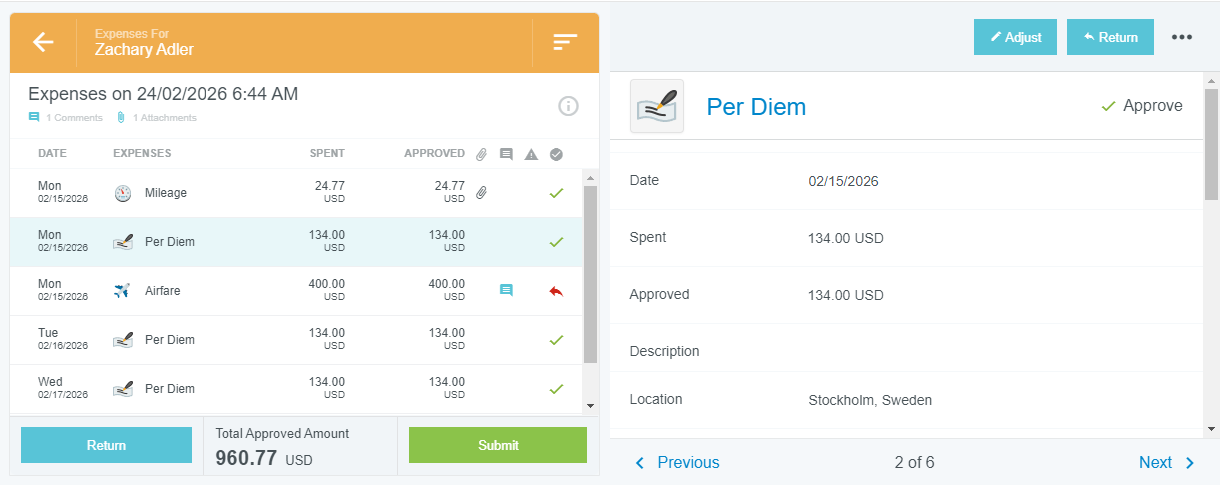Image resolution: width=1220 pixels, height=485 pixels.
Task: Click the green Submit button
Action: [x=498, y=445]
